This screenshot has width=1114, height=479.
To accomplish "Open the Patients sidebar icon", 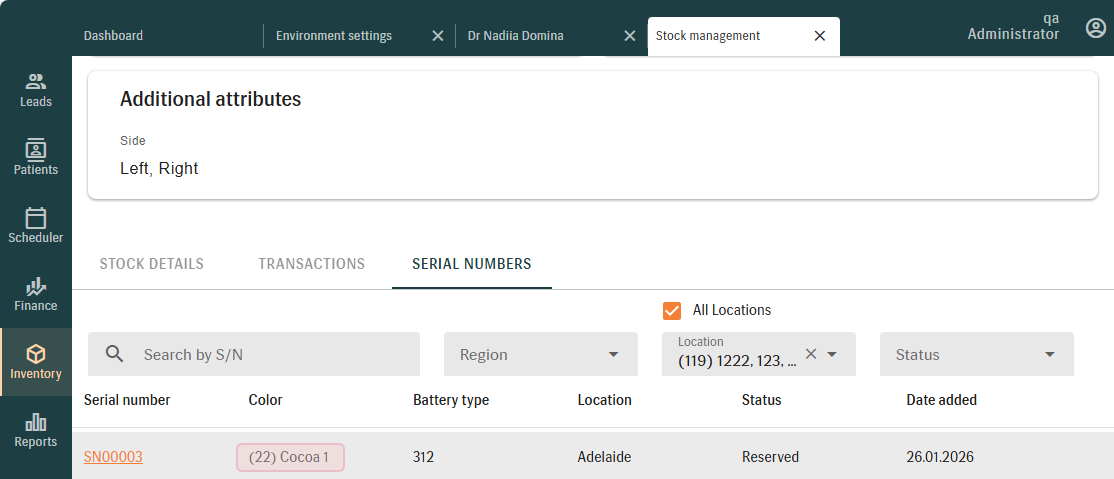I will pyautogui.click(x=36, y=150).
